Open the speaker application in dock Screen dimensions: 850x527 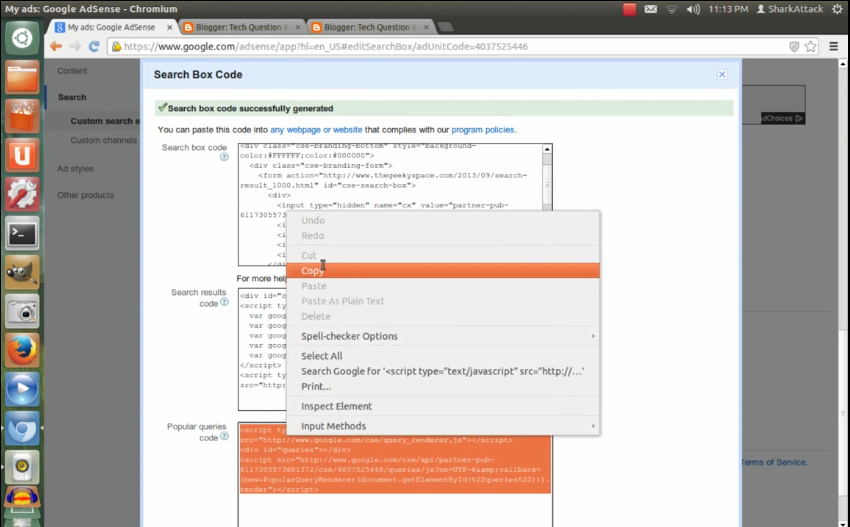pyautogui.click(x=22, y=467)
